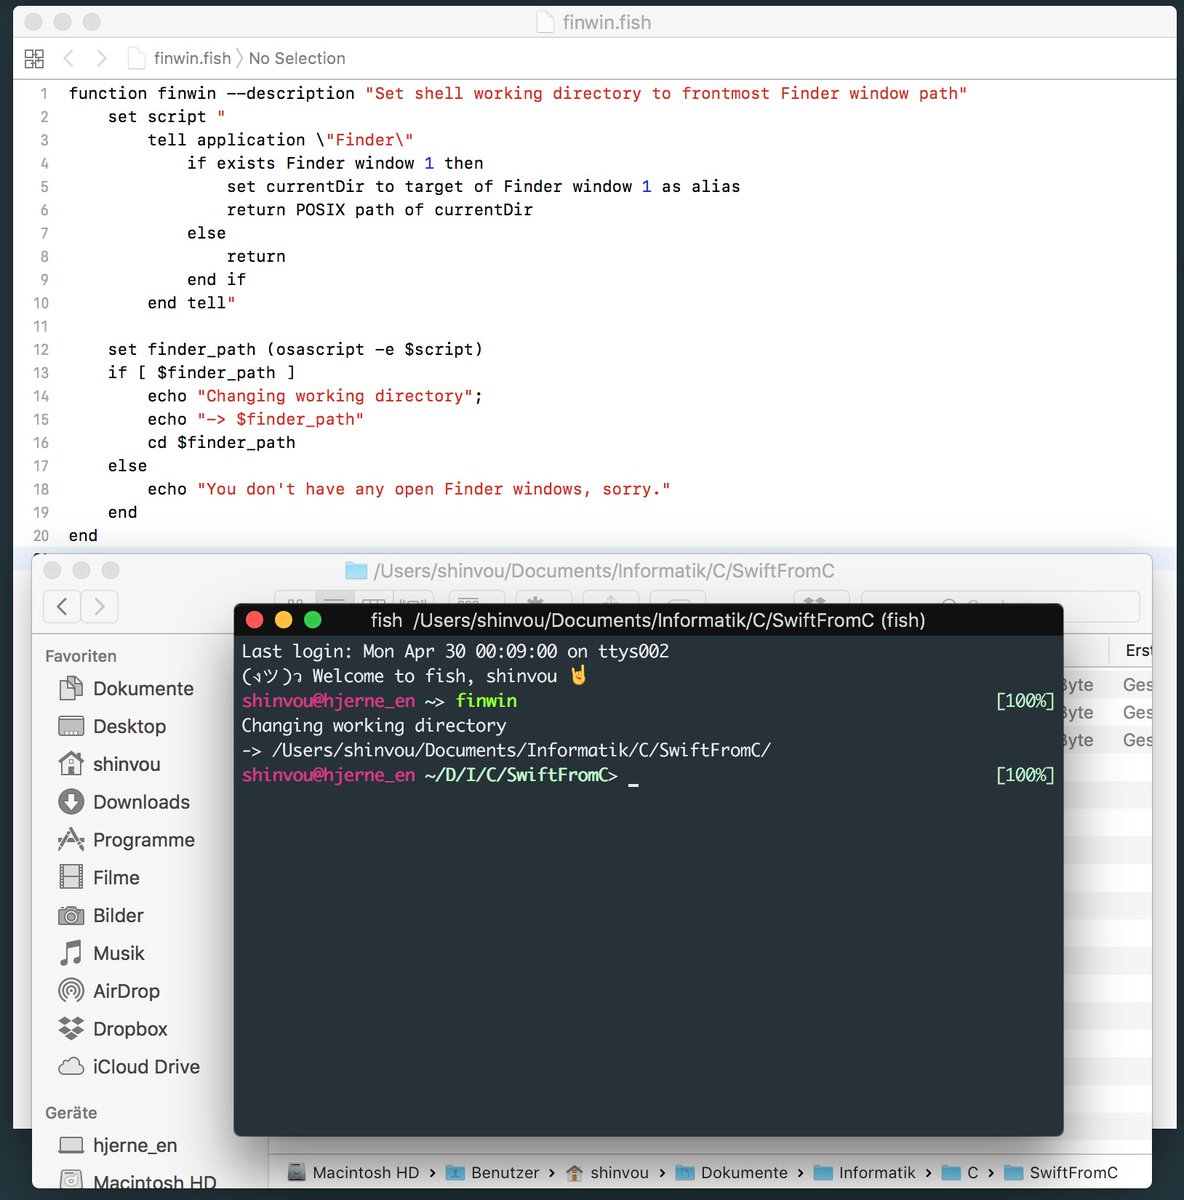
Task: Click the Geräte sidebar section header
Action: [x=71, y=1113]
